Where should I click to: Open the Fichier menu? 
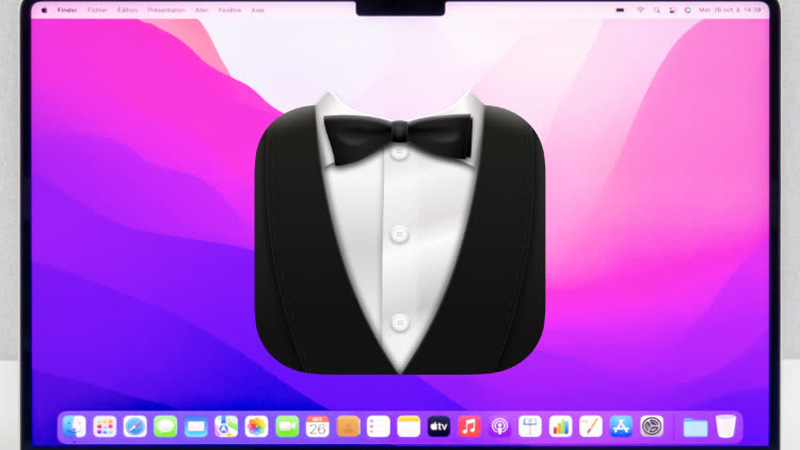click(x=97, y=10)
